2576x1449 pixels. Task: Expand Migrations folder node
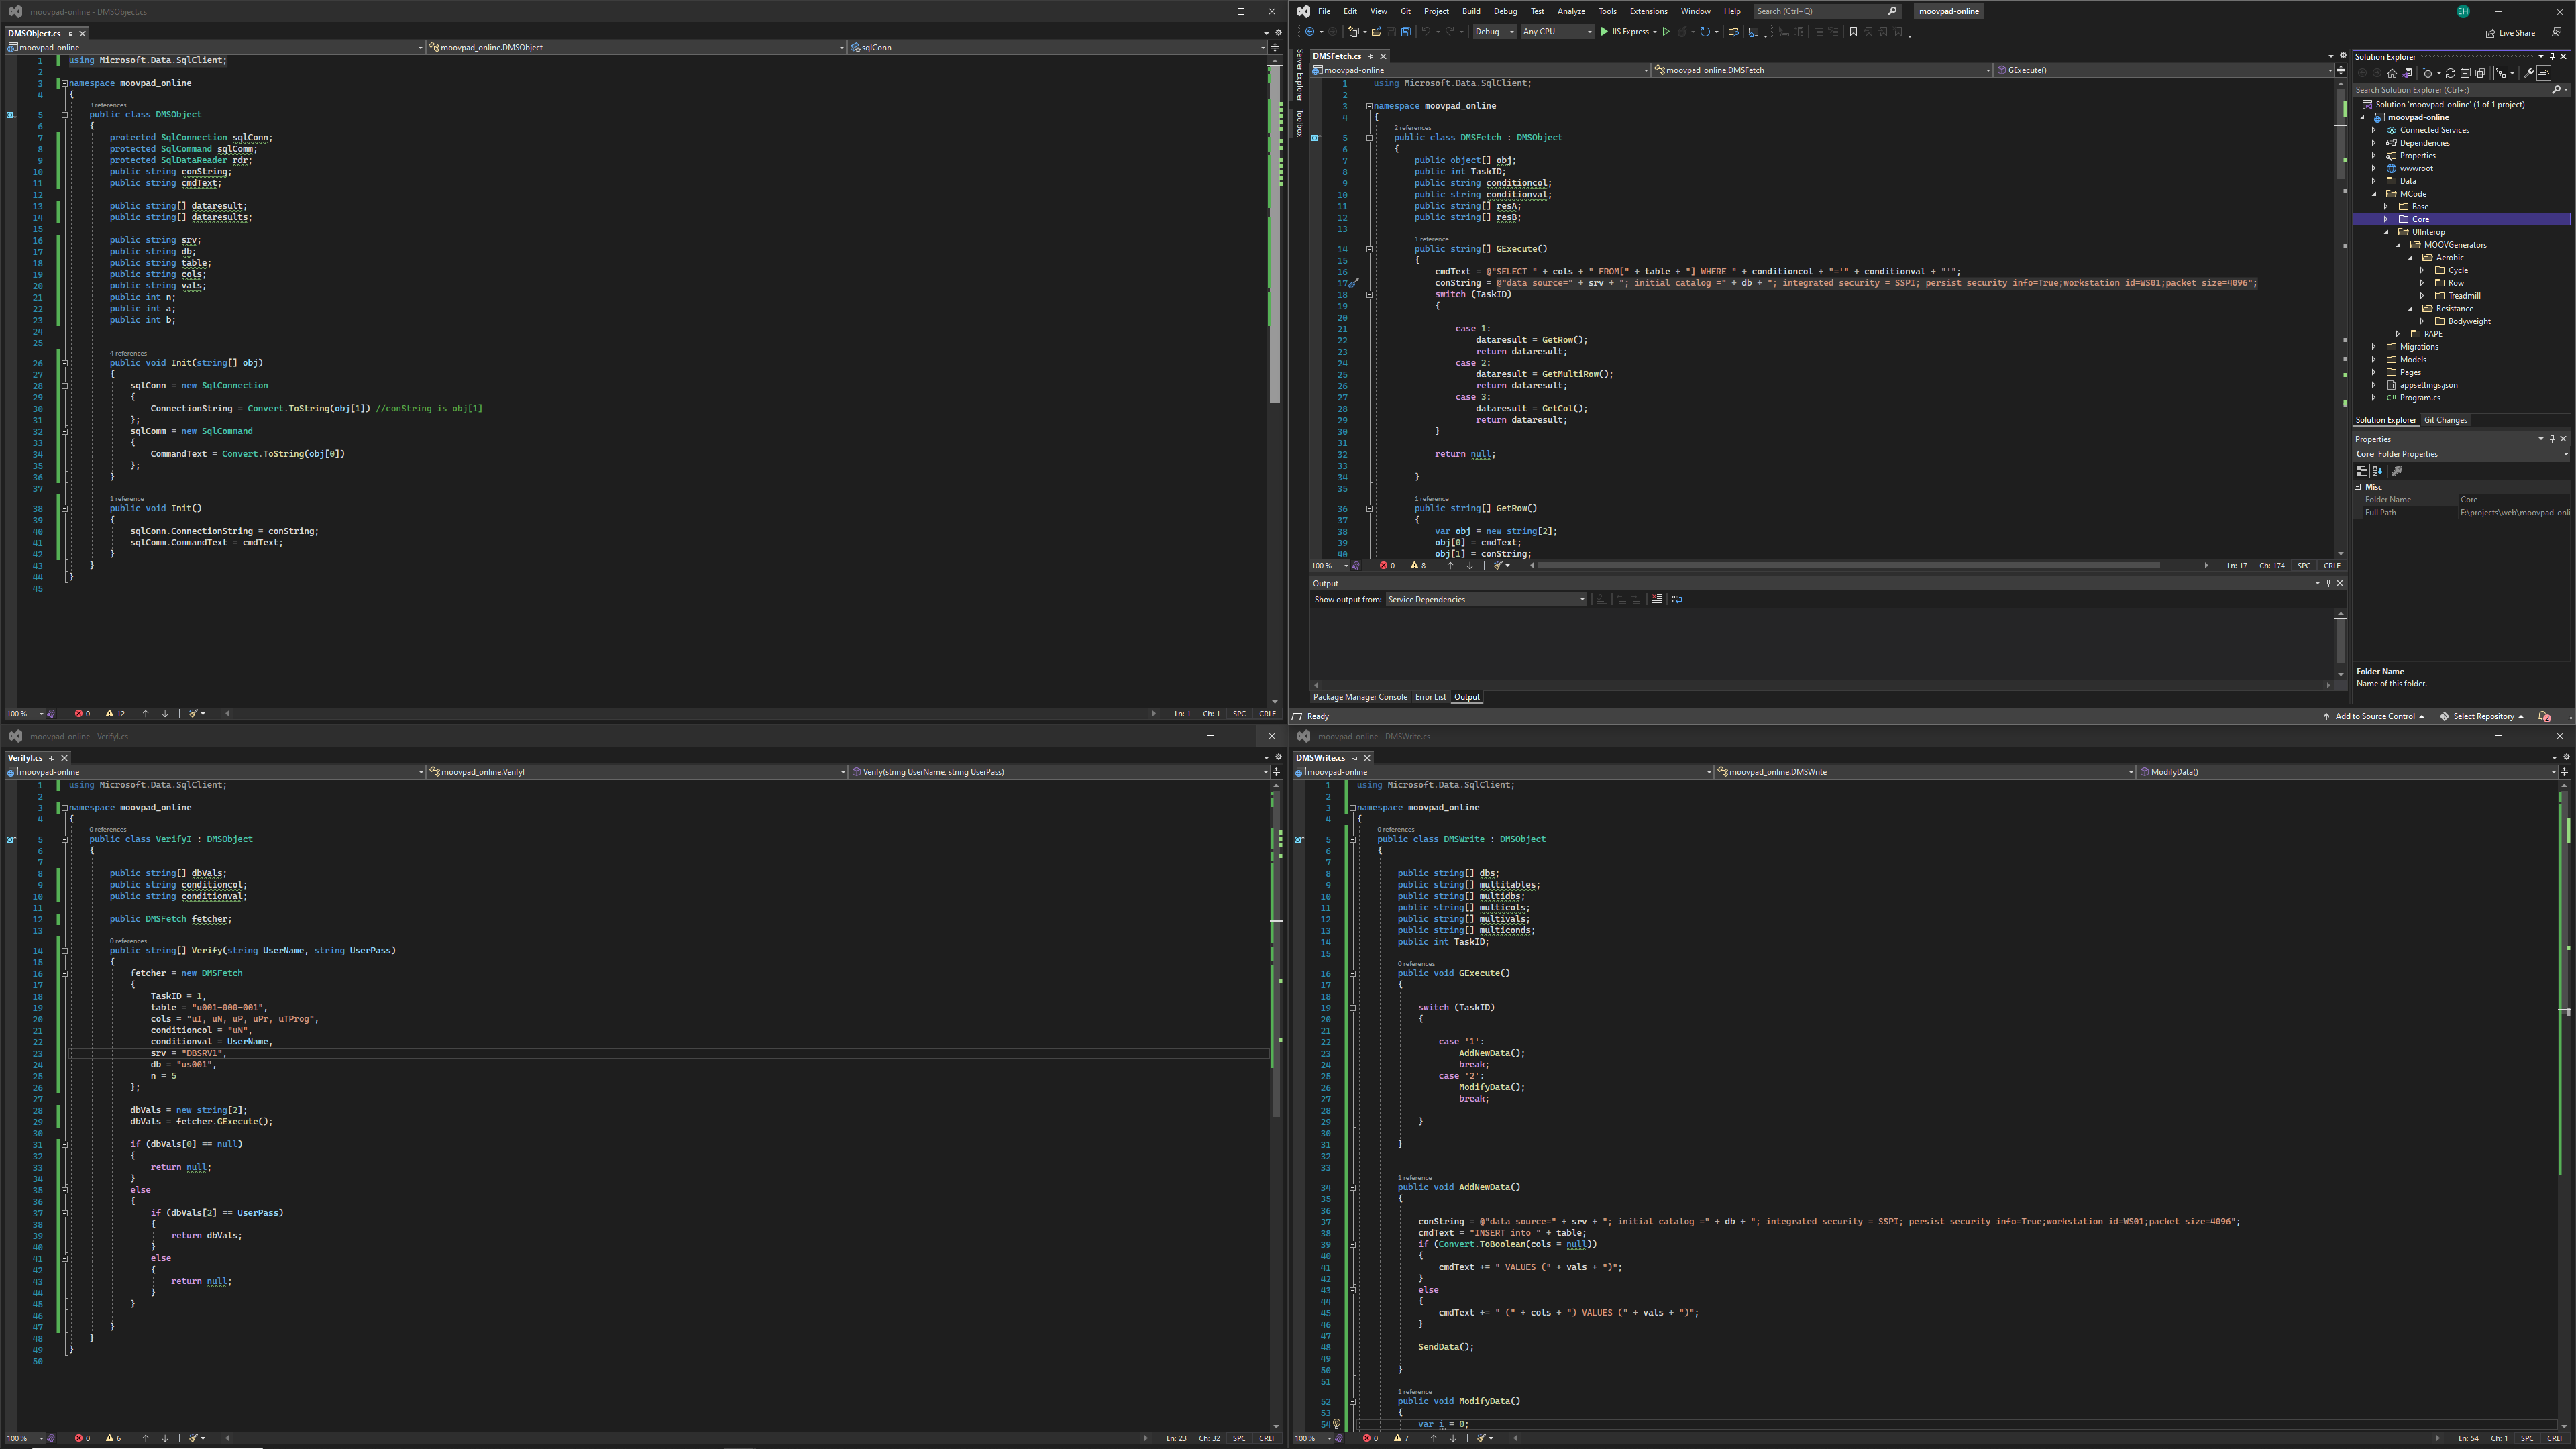[x=2374, y=347]
